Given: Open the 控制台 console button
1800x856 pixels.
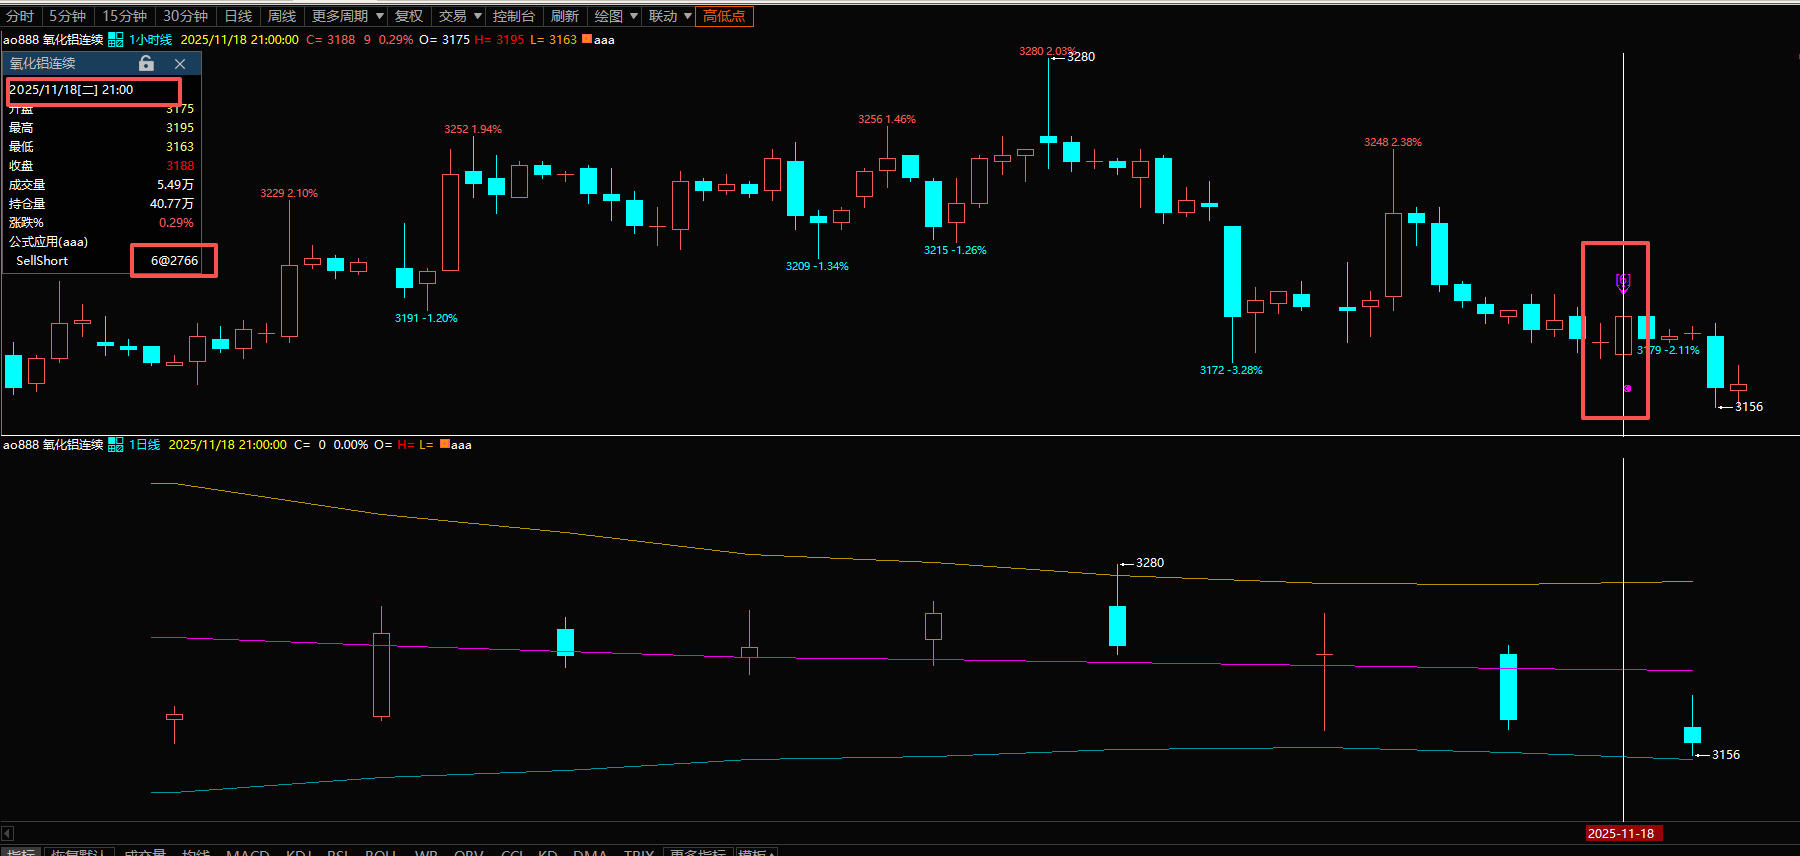Looking at the screenshot, I should [x=514, y=16].
